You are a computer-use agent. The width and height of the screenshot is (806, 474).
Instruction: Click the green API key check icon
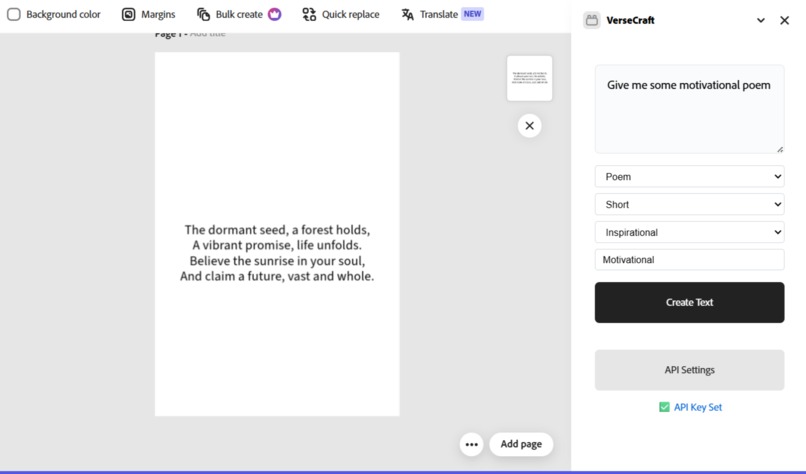tap(664, 407)
